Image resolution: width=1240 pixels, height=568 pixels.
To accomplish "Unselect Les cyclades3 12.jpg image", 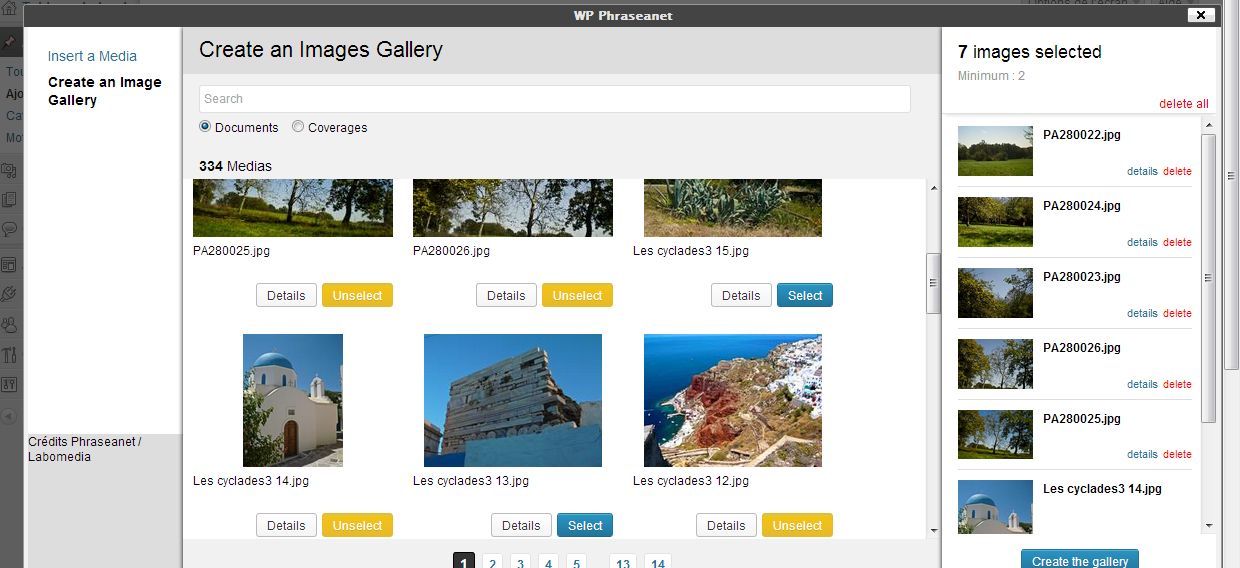I will click(x=797, y=525).
